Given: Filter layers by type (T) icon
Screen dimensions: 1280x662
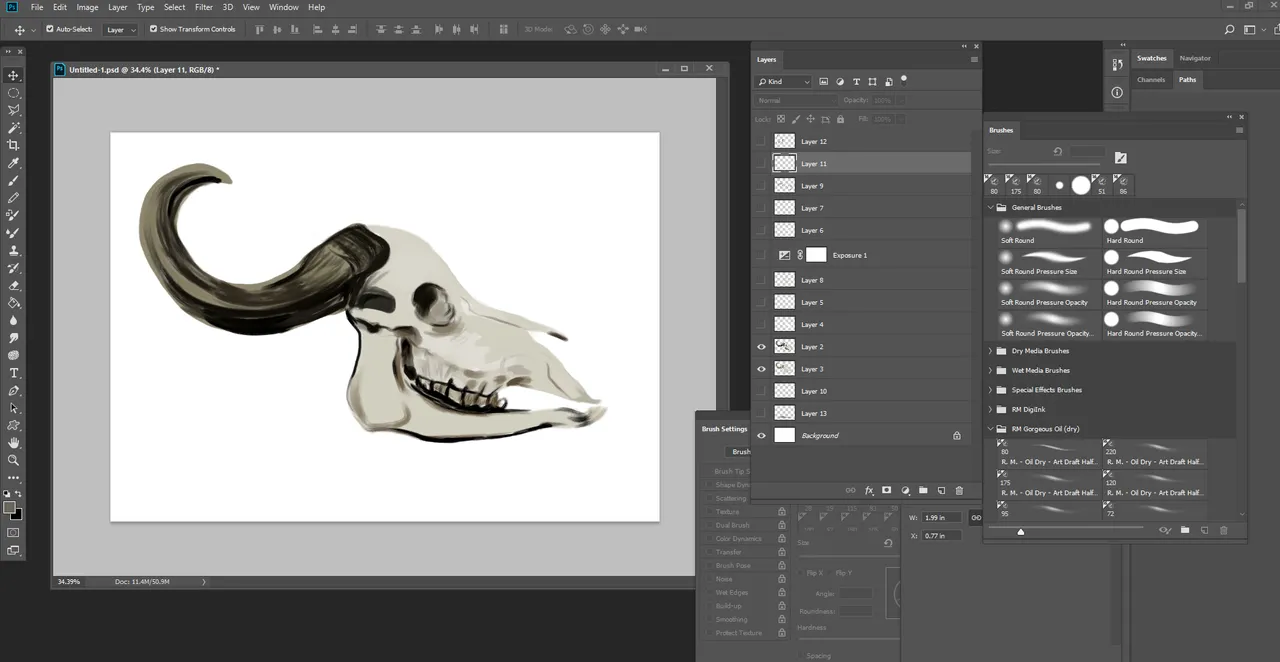Looking at the screenshot, I should tap(856, 81).
